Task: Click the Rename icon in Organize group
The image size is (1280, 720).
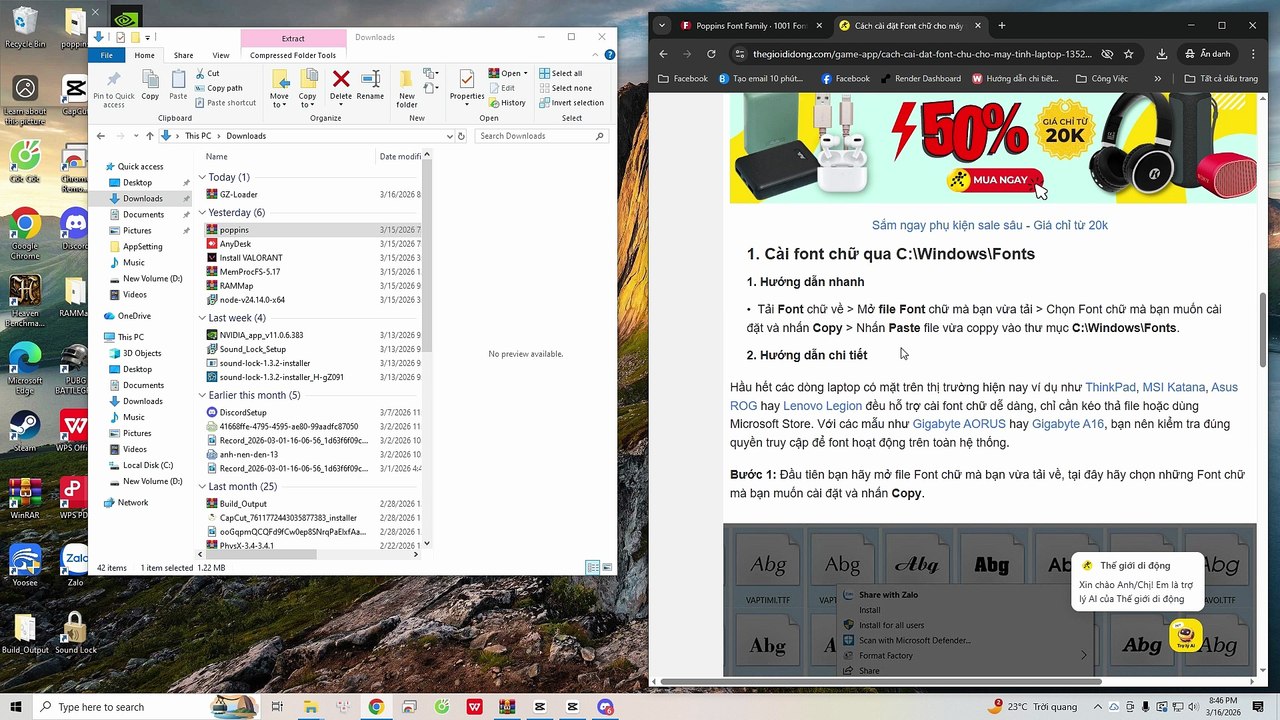Action: [370, 86]
